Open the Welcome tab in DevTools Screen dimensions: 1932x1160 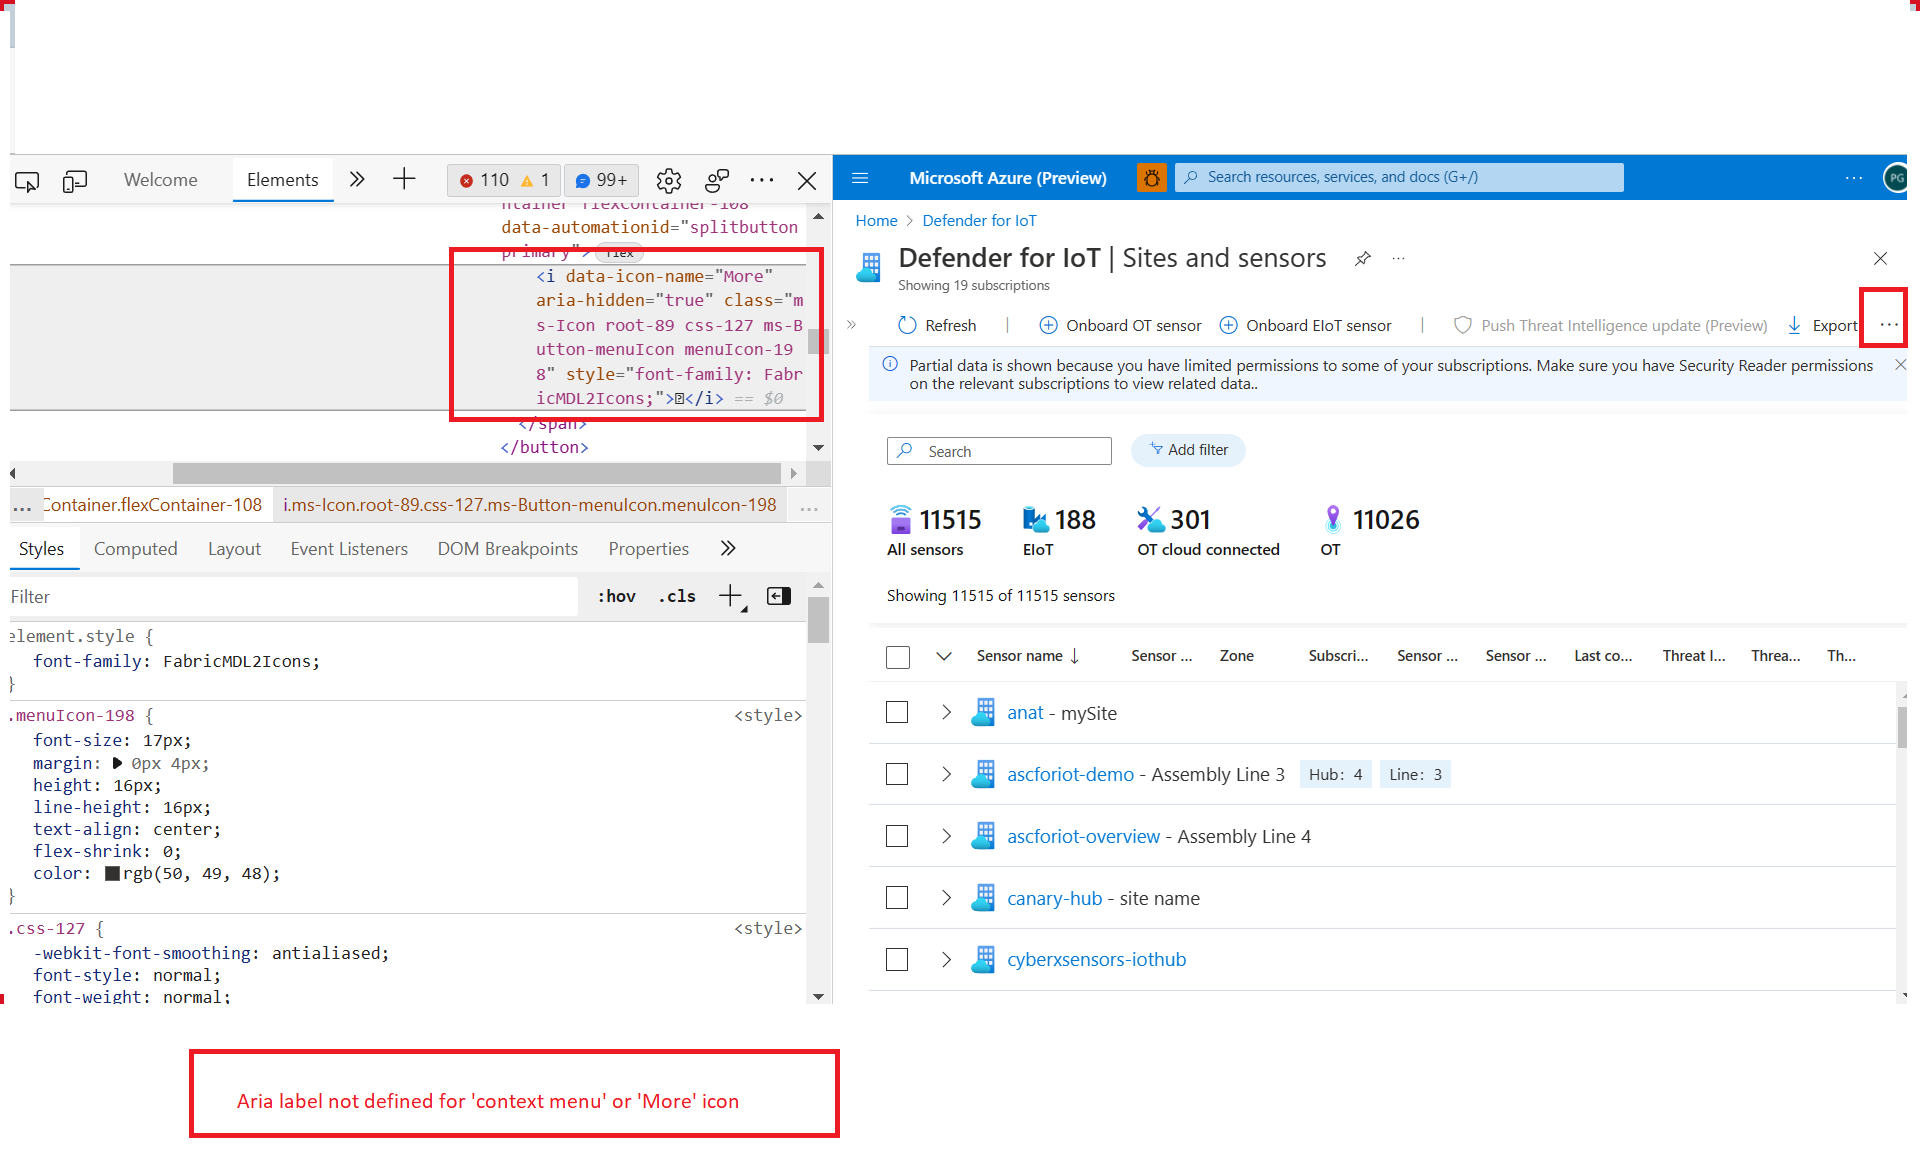click(x=161, y=181)
